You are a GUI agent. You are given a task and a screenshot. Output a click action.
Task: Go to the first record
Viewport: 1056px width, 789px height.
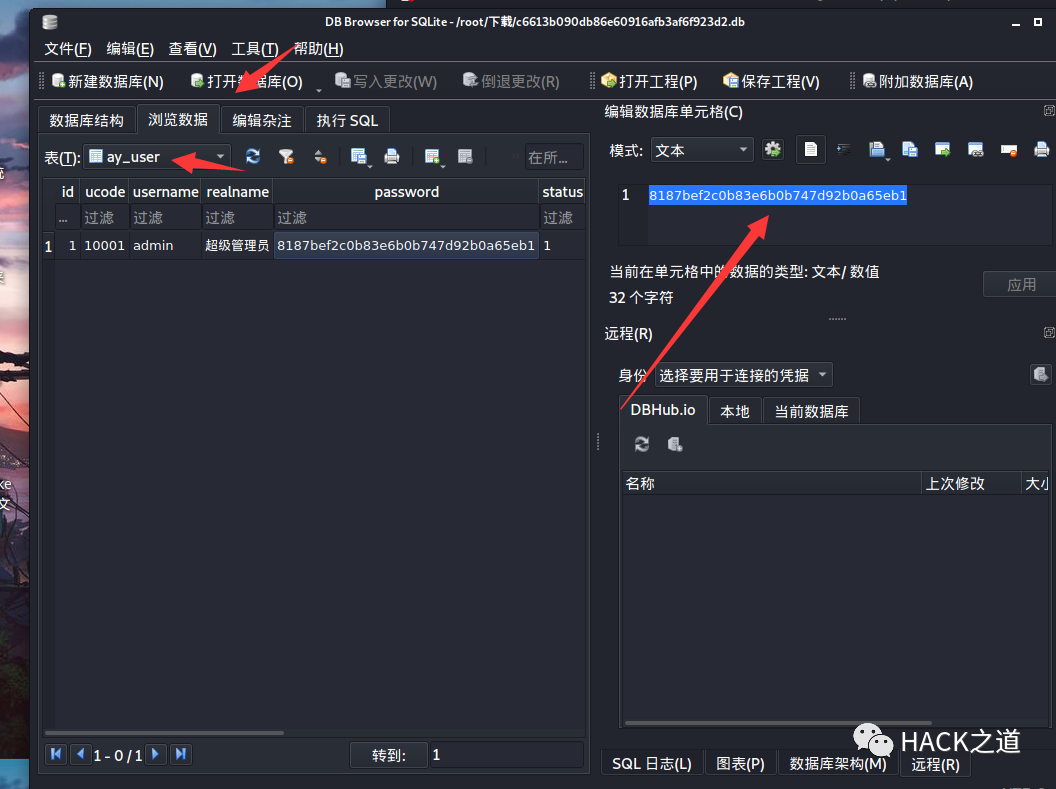tap(56, 754)
